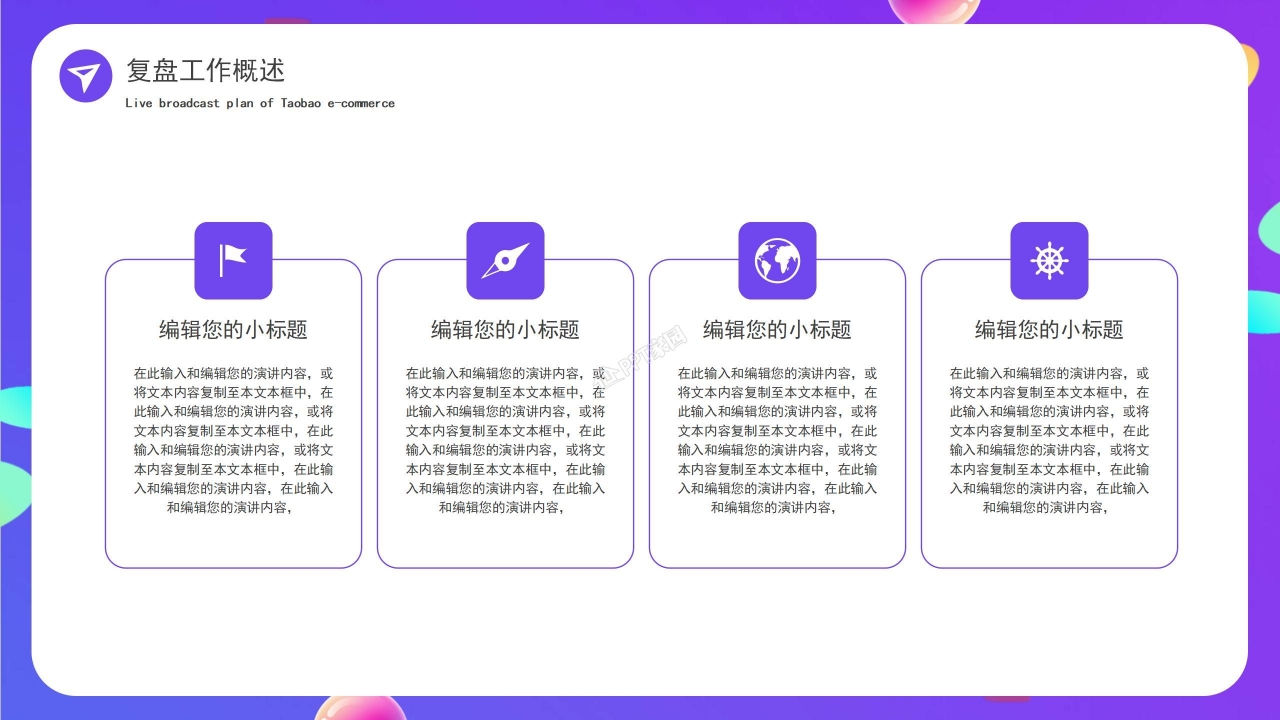Click the slide title 复盘工作概述
1280x720 pixels.
(206, 71)
